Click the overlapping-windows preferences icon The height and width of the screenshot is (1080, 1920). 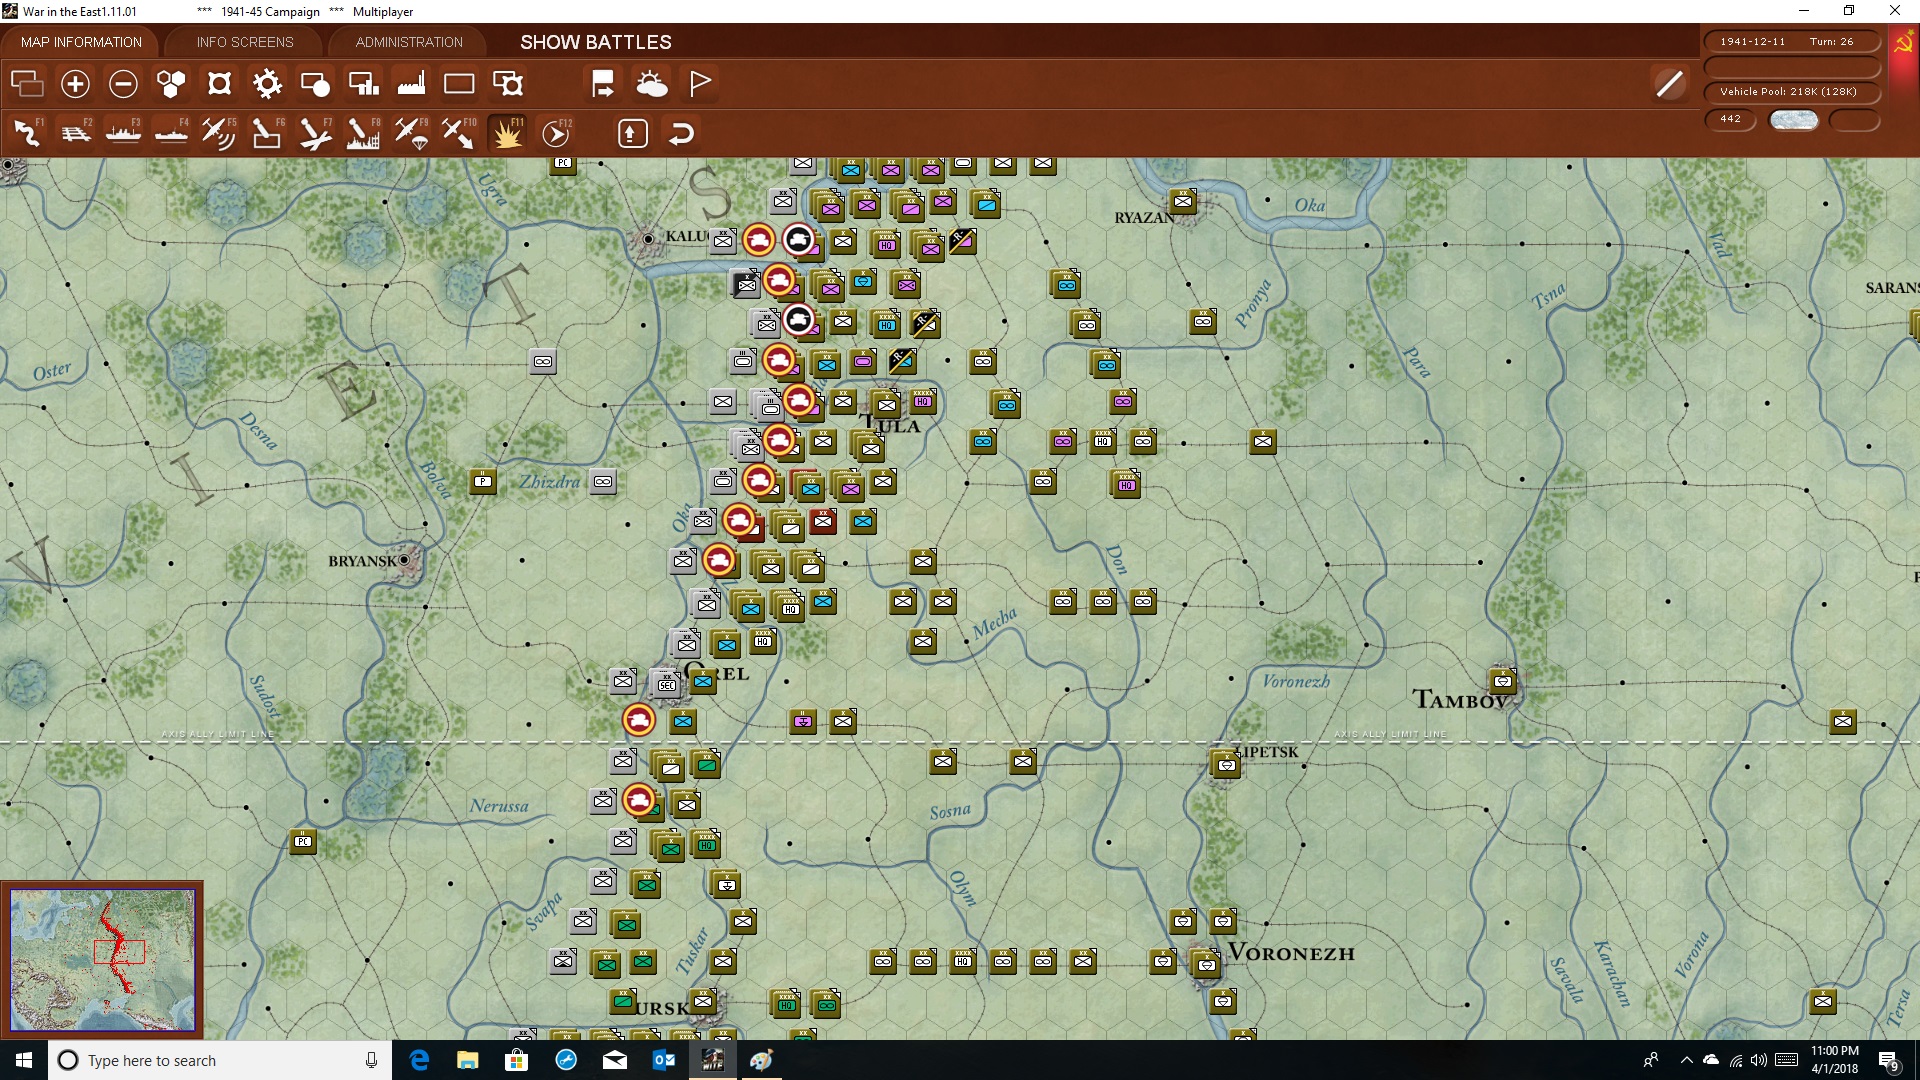(x=27, y=84)
